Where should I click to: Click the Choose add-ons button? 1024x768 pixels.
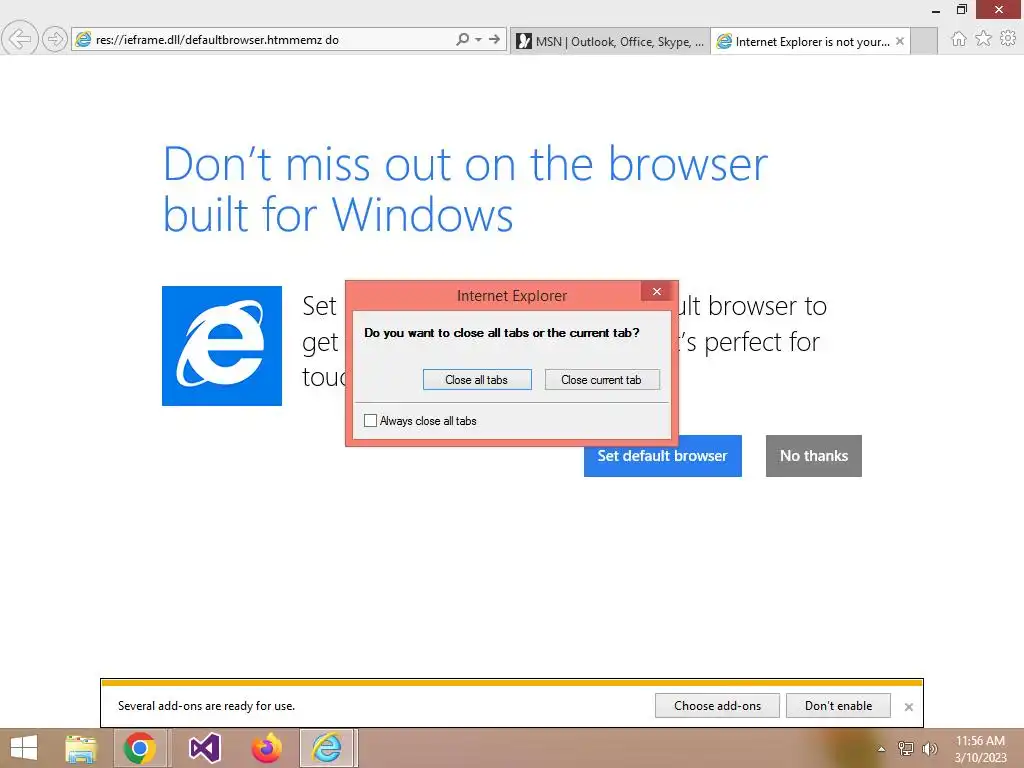coord(717,706)
